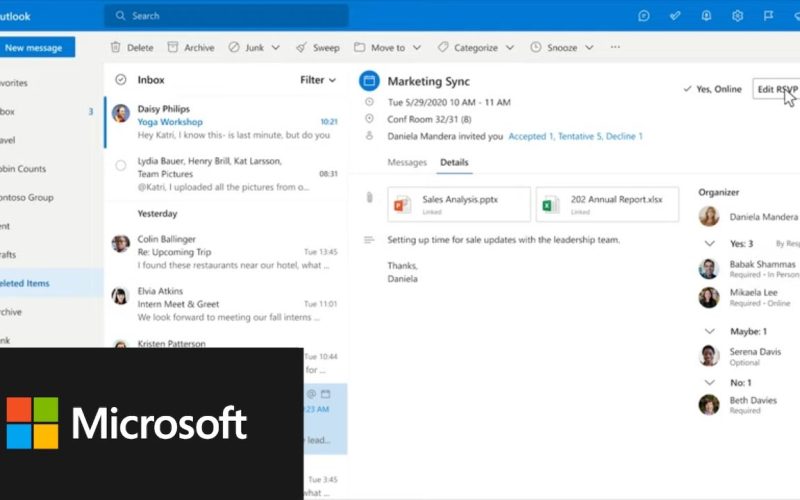Screen dimensions: 800x500
Task: Open the settings gear icon
Action: click(x=737, y=16)
